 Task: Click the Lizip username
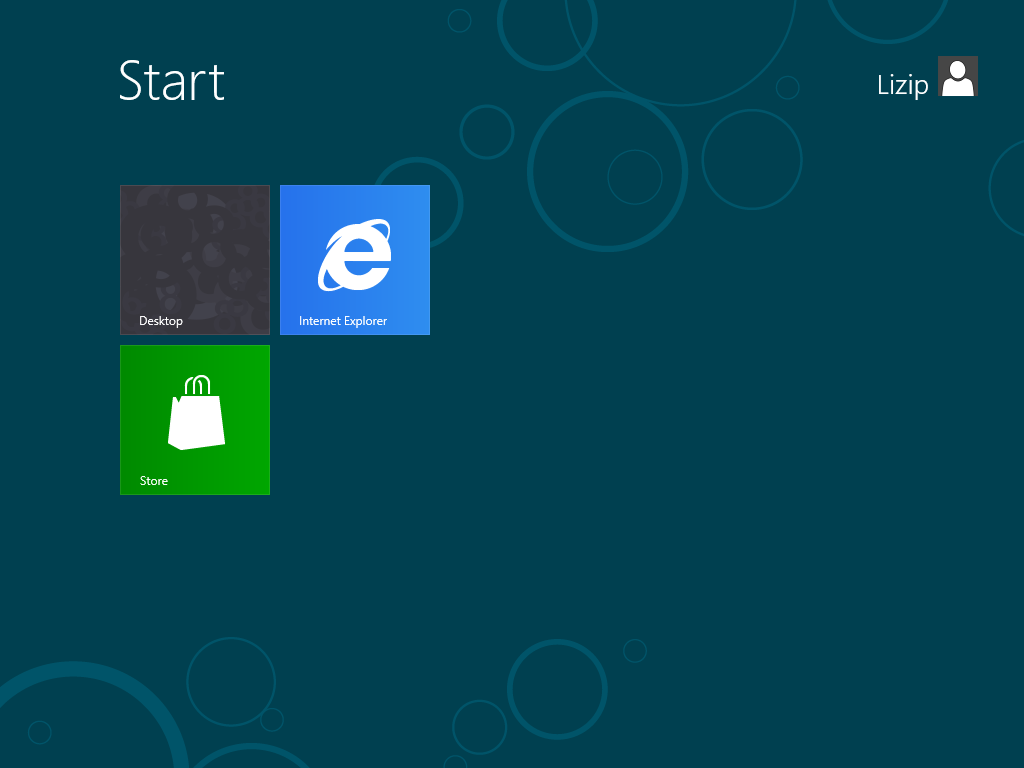coord(902,85)
